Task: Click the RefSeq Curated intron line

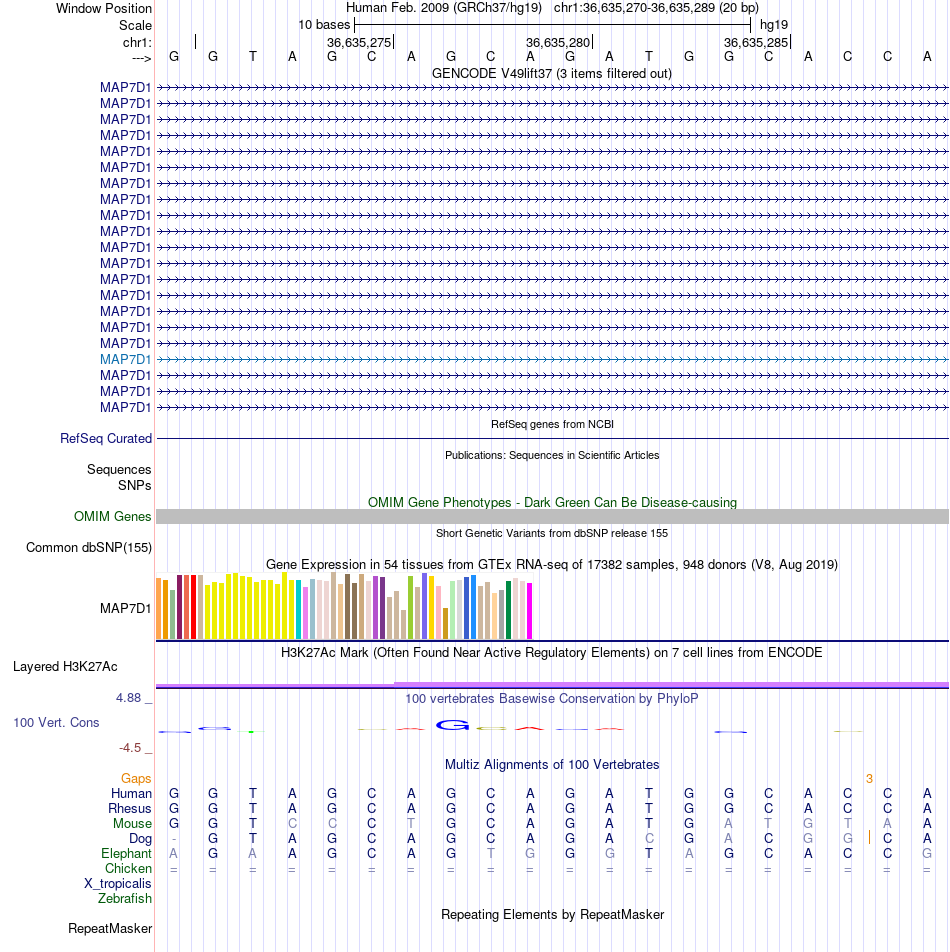Action: [x=552, y=438]
